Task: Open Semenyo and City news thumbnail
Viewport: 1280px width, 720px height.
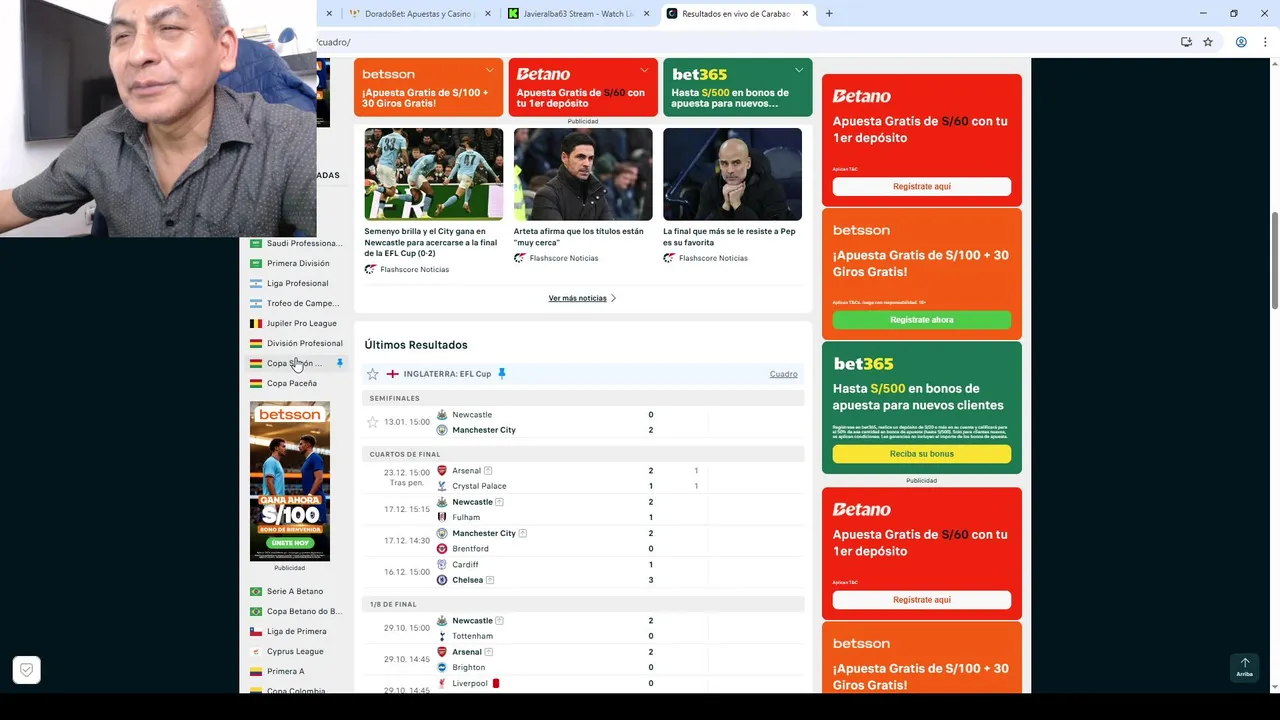Action: coord(433,174)
